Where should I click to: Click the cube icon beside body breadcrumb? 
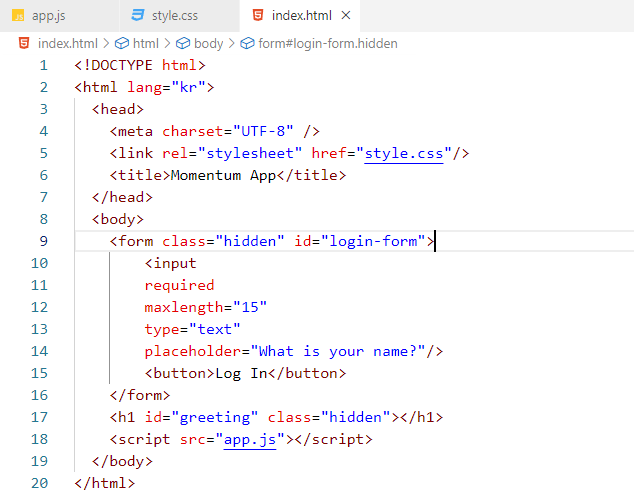183,43
